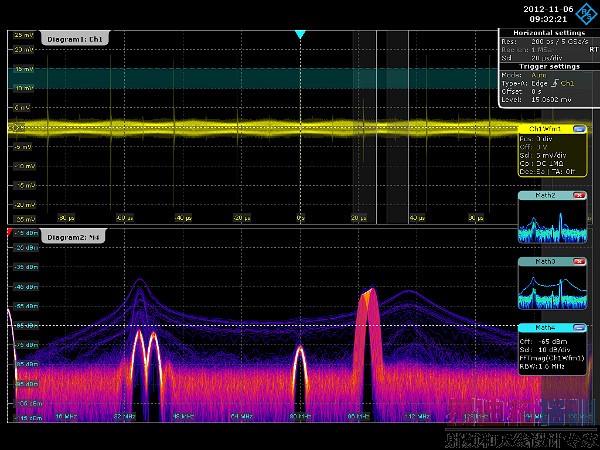Viewport: 600px width, 450px height.
Task: Click the Ch1 trigger source label
Action: 567,83
